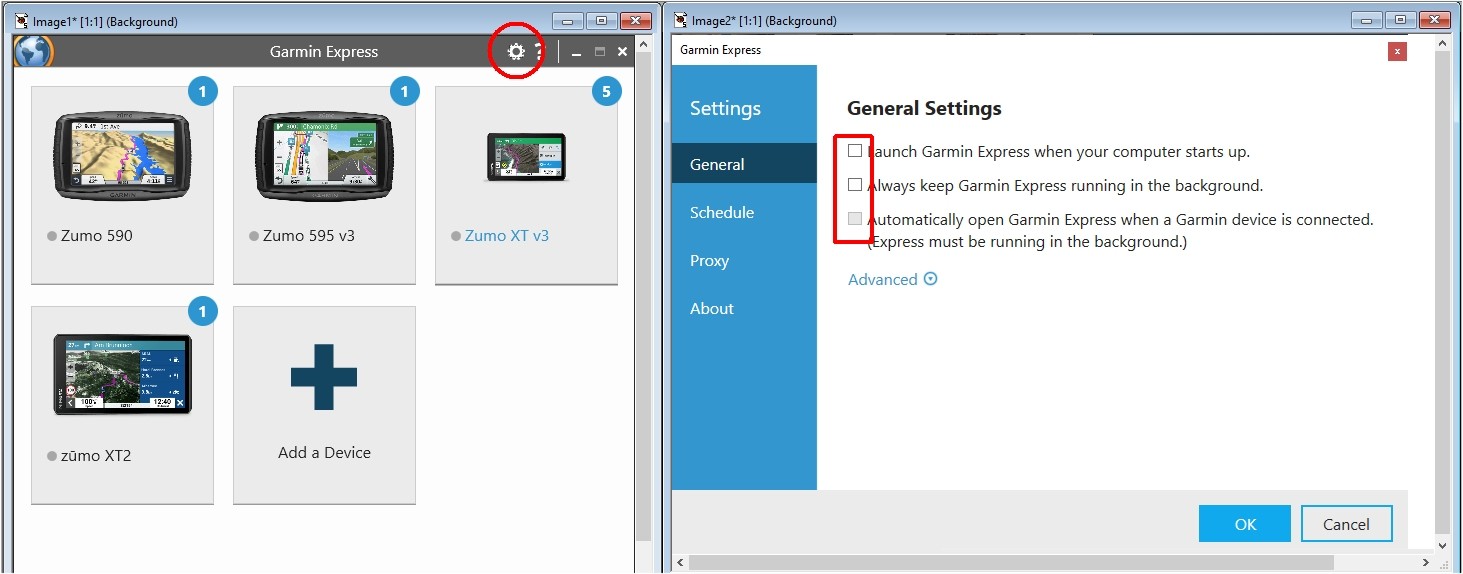This screenshot has width=1463, height=574.
Task: Click the Image2 viewer window title icon
Action: pos(681,20)
